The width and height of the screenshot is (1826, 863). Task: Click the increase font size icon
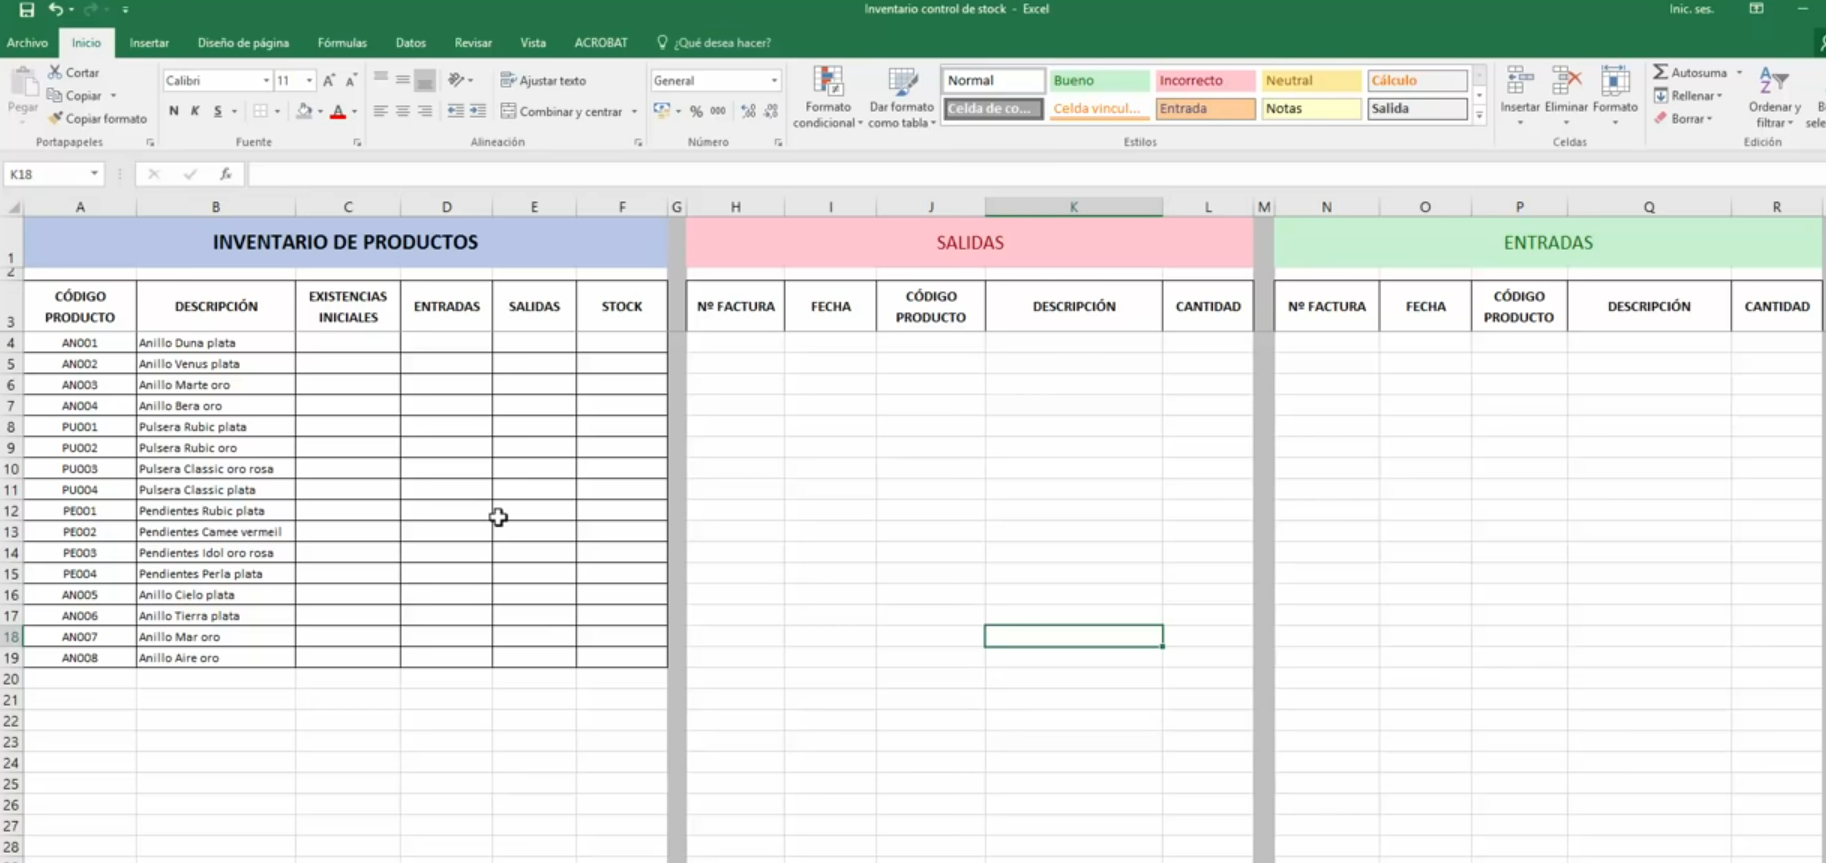[x=328, y=80]
